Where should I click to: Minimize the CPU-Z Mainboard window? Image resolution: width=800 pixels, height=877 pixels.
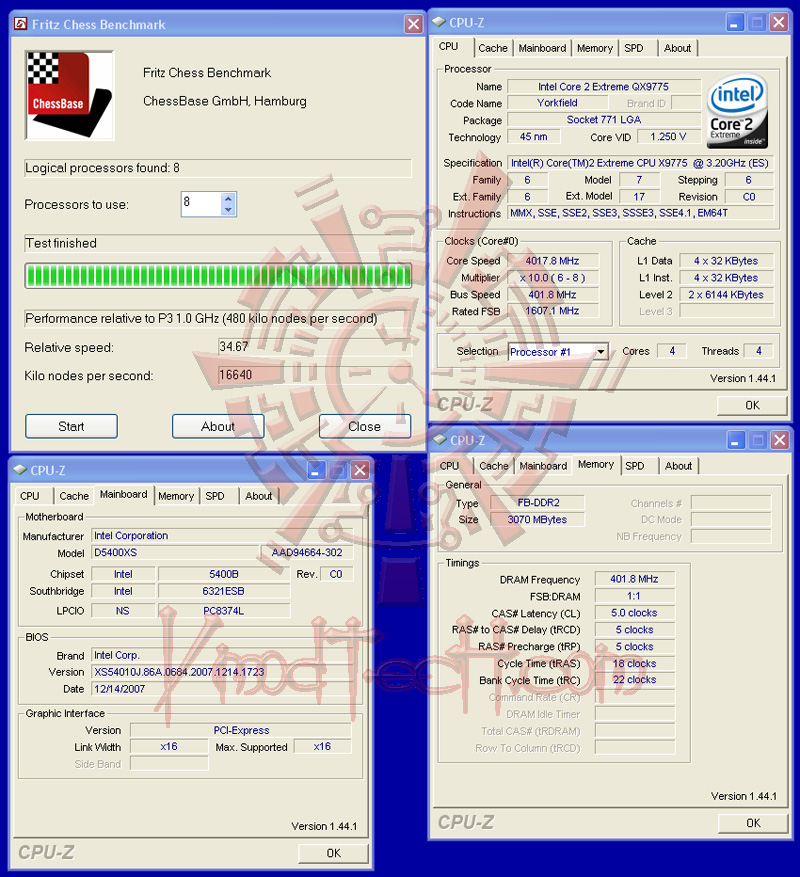click(316, 470)
